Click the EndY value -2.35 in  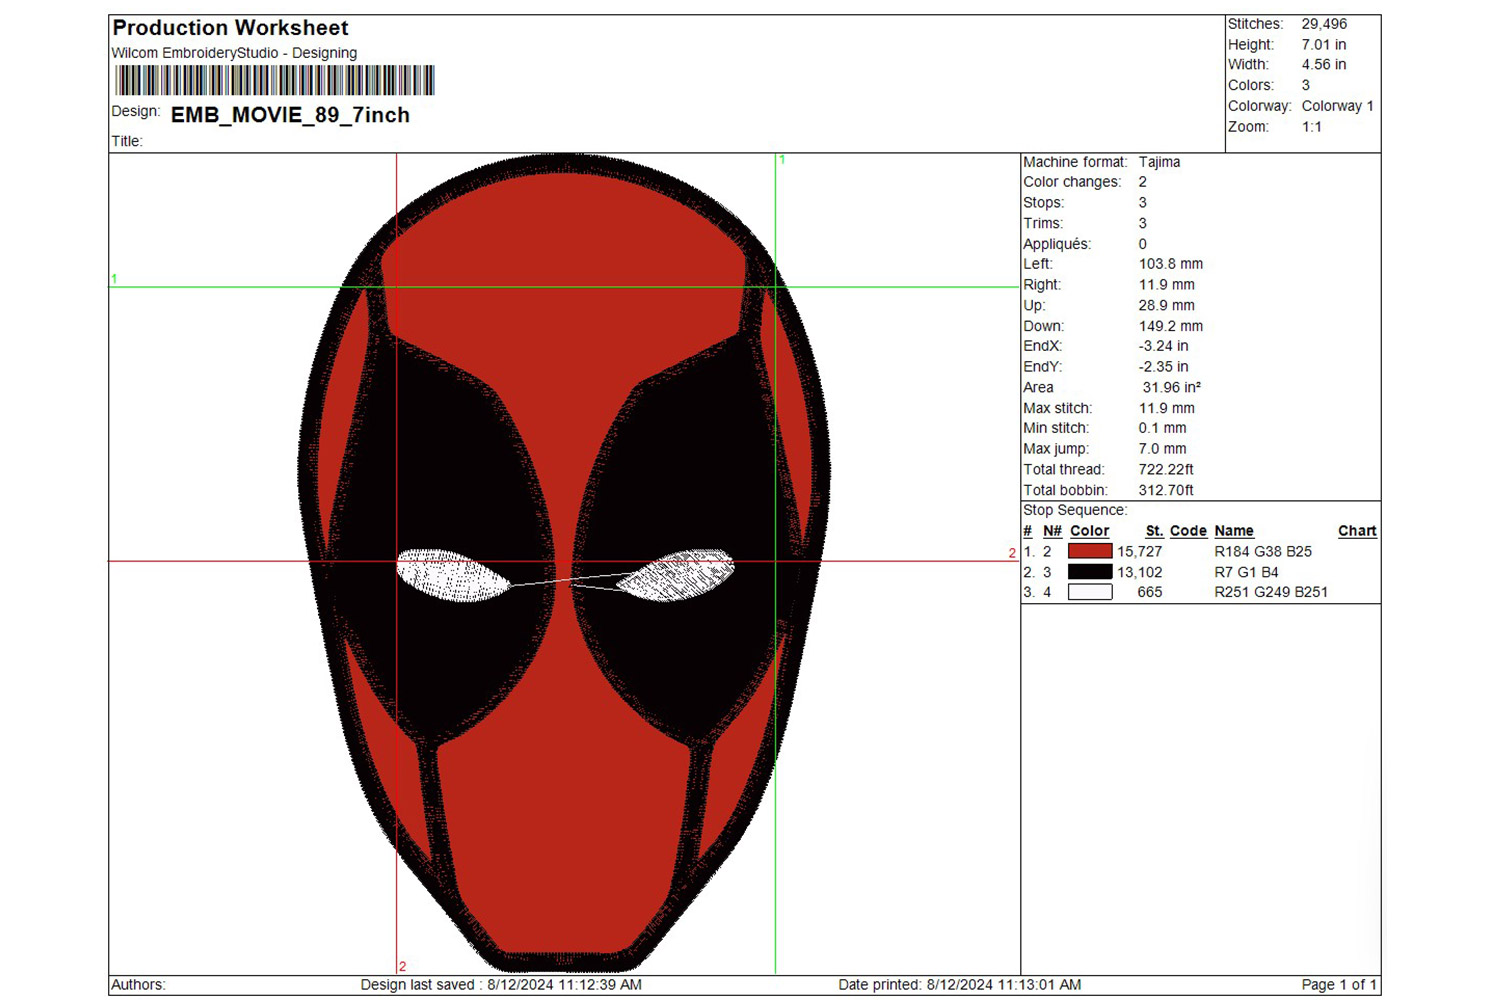click(1163, 367)
